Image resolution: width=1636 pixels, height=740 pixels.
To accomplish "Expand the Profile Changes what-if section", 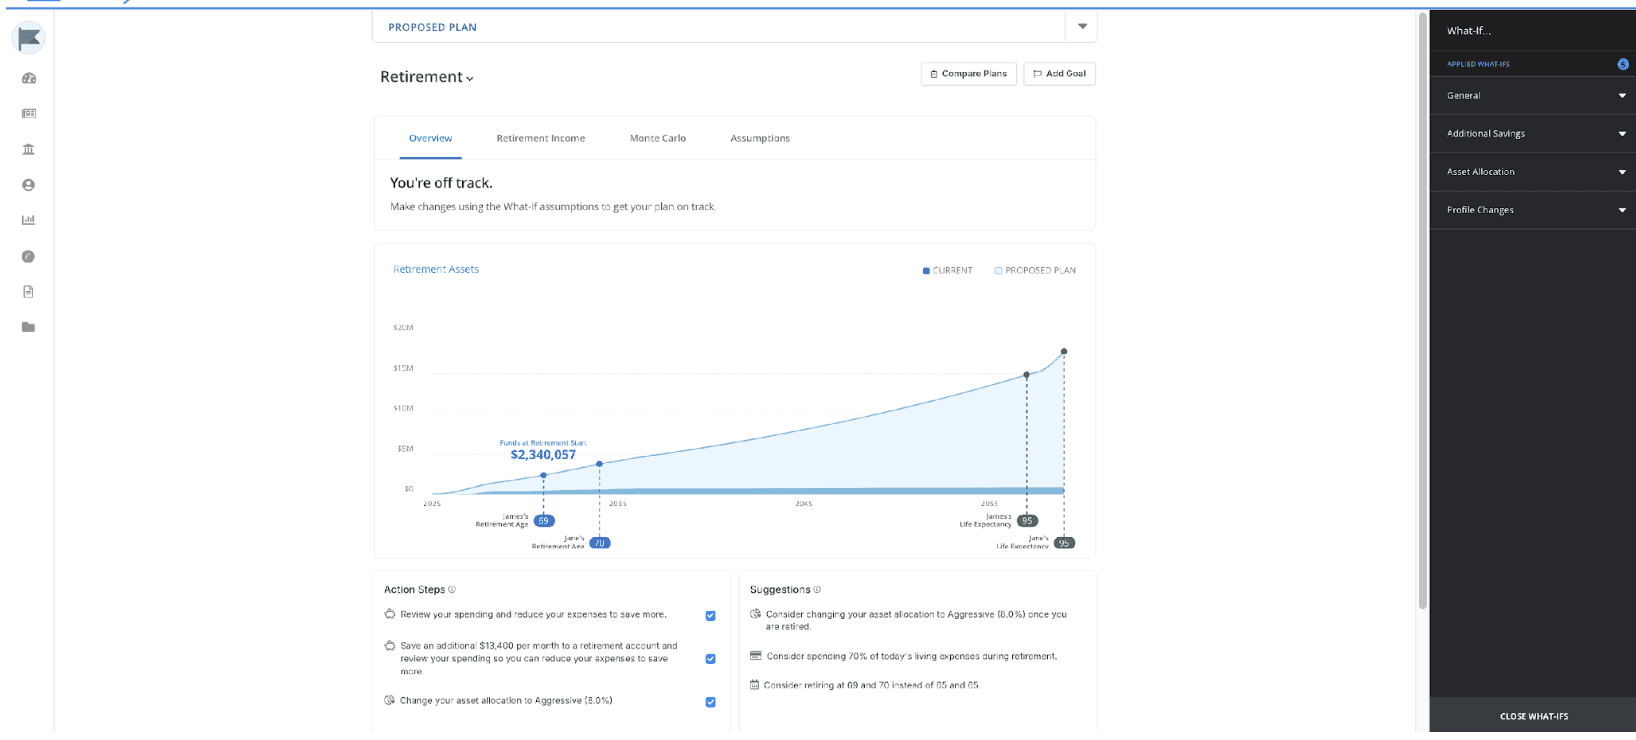I will pyautogui.click(x=1533, y=210).
